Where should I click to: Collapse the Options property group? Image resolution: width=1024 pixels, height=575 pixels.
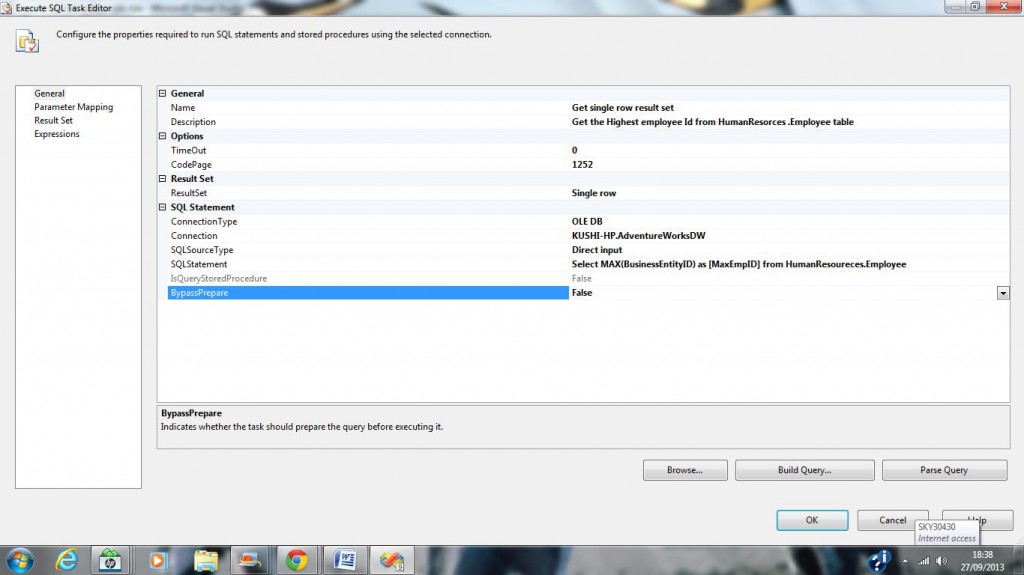coord(163,136)
